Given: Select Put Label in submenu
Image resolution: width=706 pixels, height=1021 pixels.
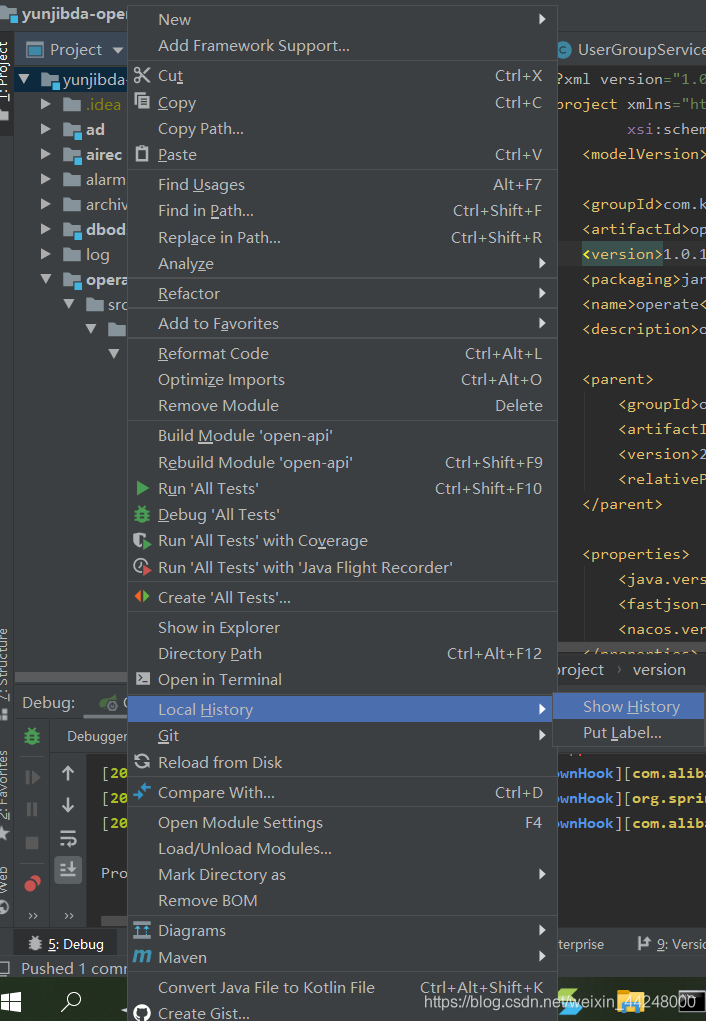Looking at the screenshot, I should click(x=628, y=733).
